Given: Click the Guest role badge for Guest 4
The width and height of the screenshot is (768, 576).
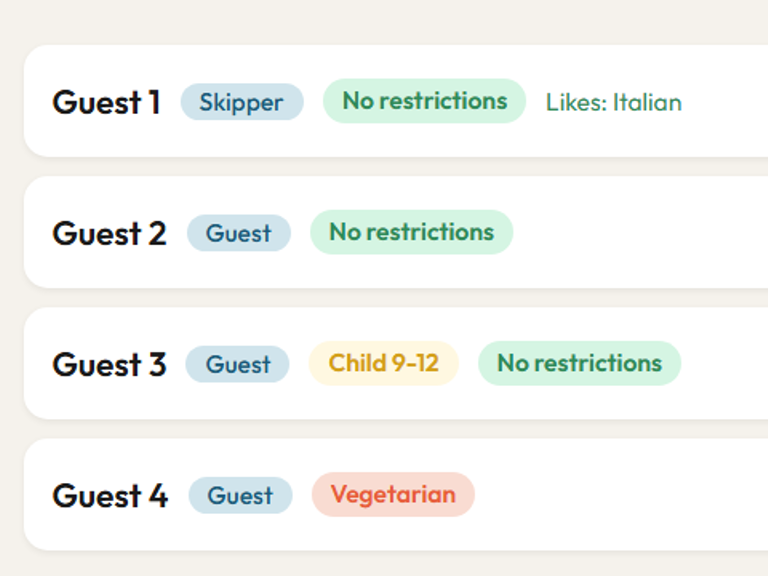Looking at the screenshot, I should (240, 495).
